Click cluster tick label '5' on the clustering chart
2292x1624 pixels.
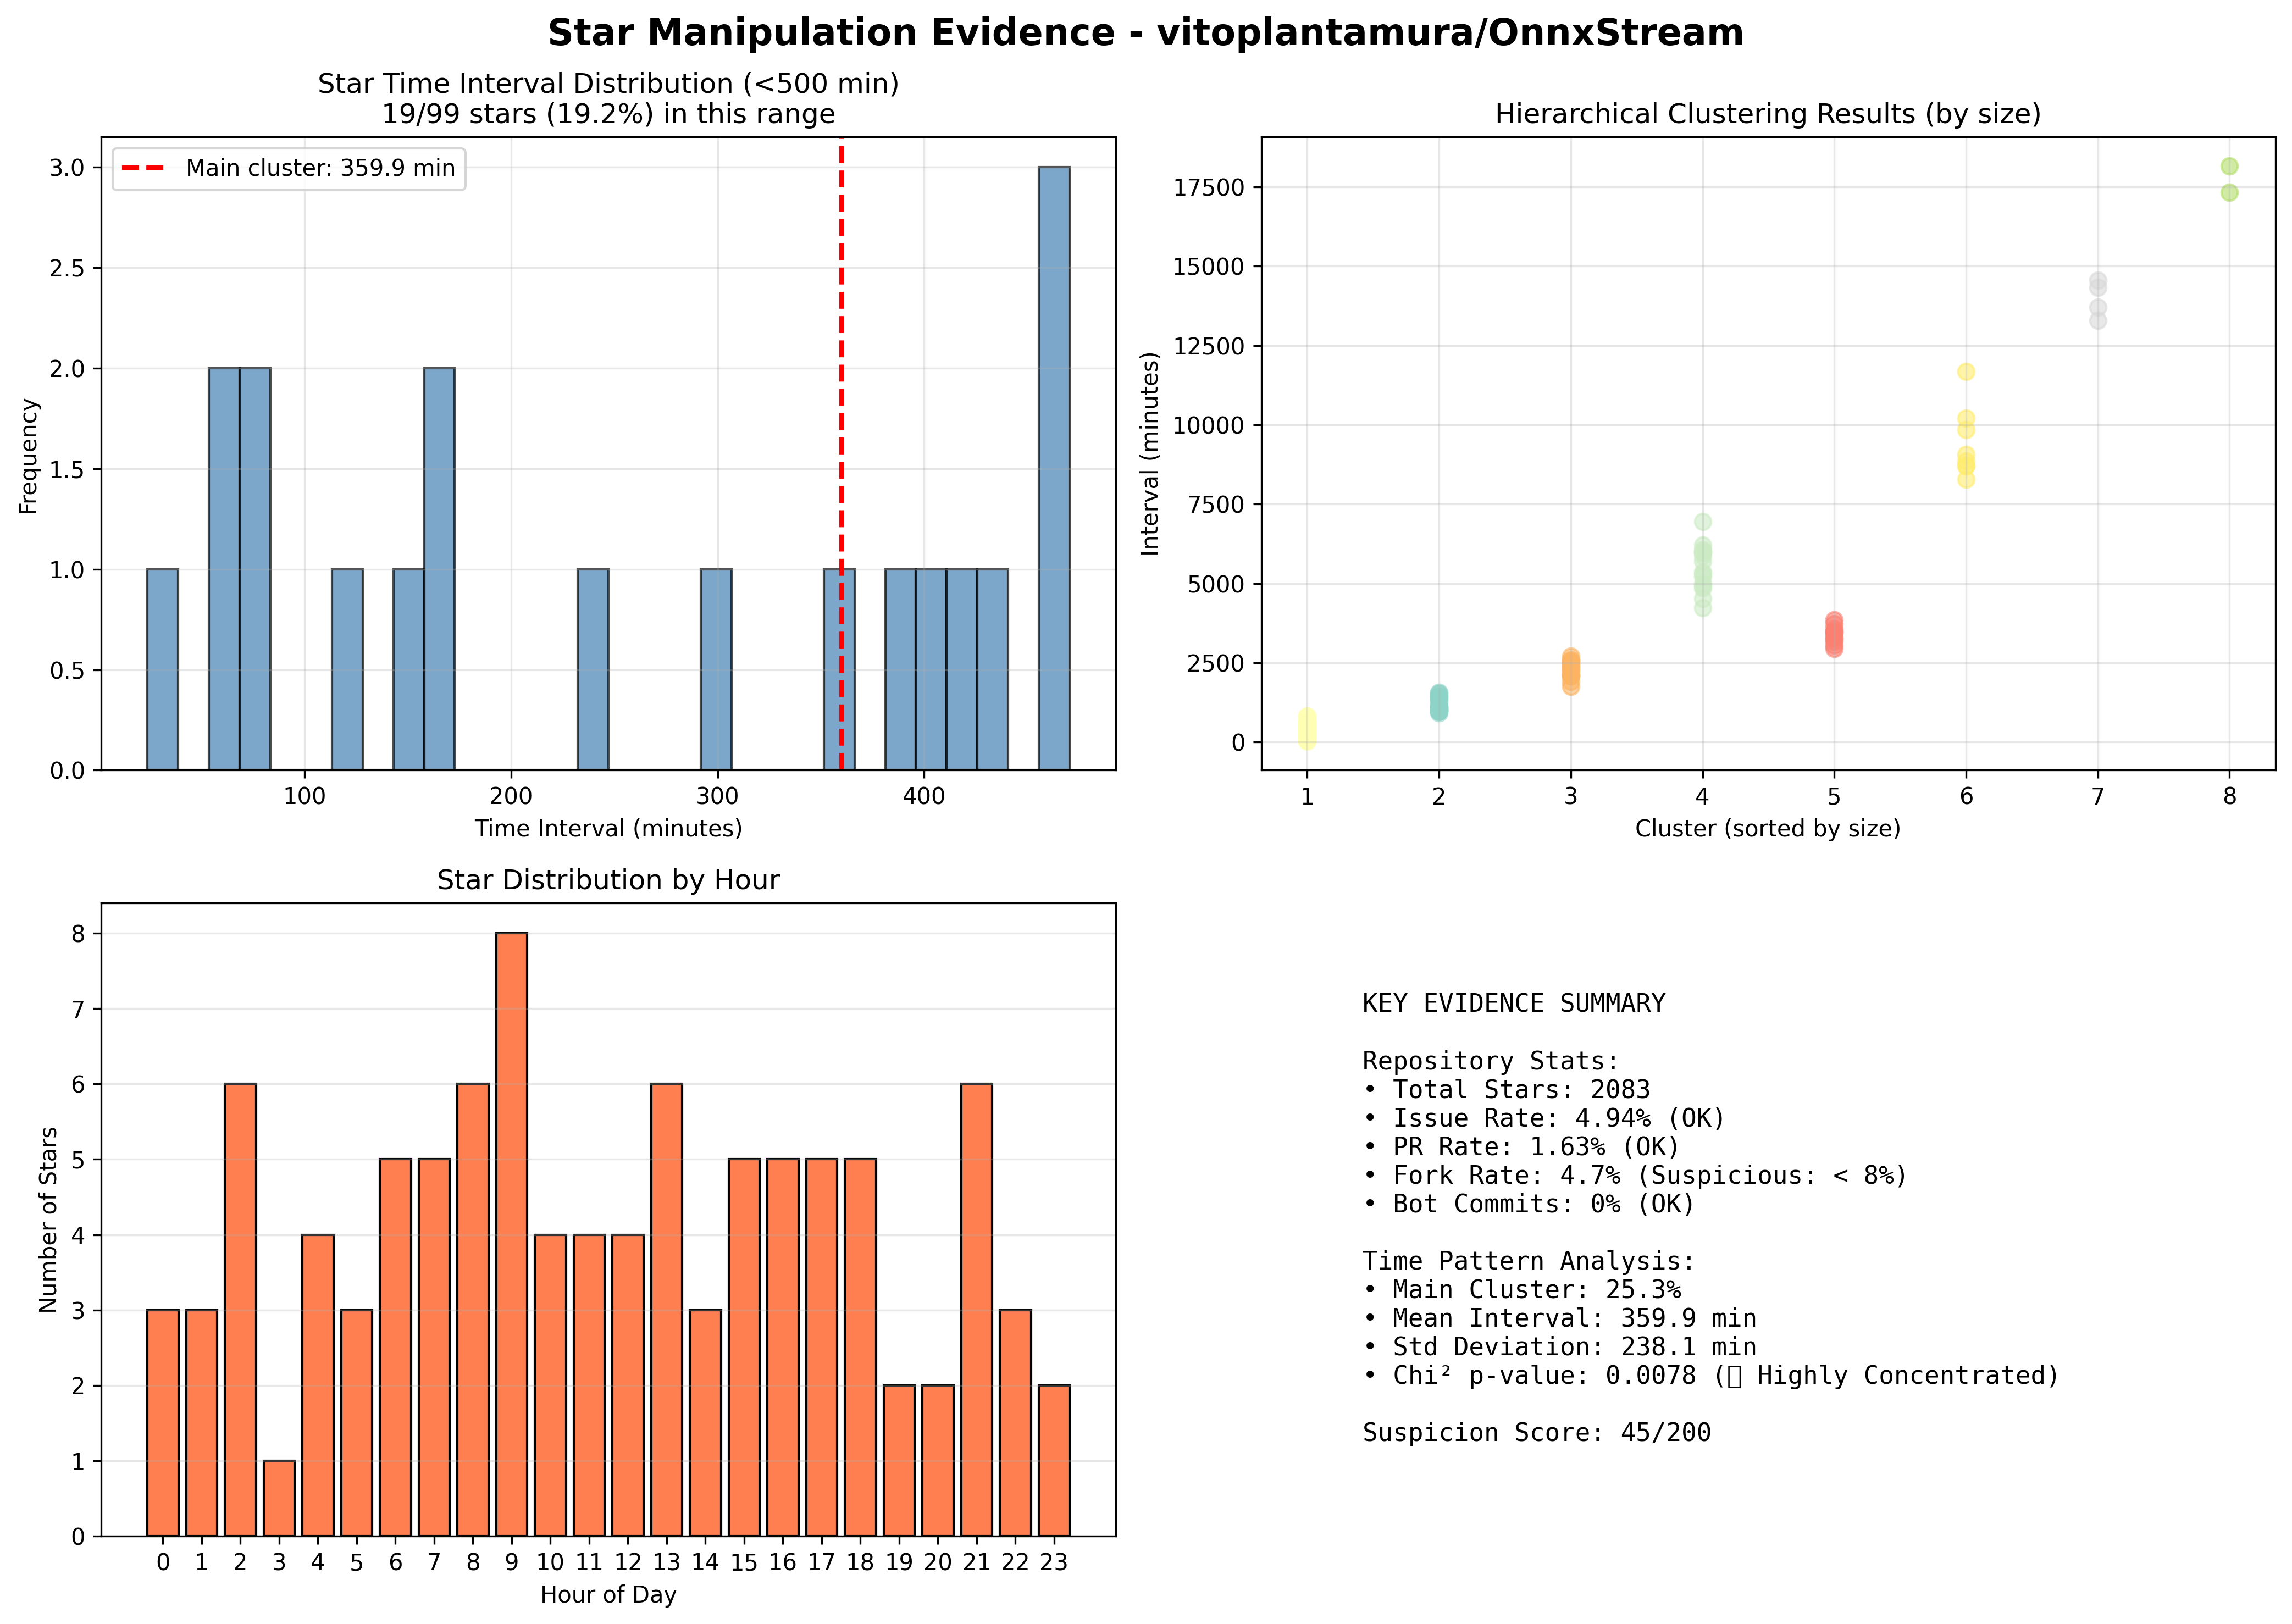1834,796
